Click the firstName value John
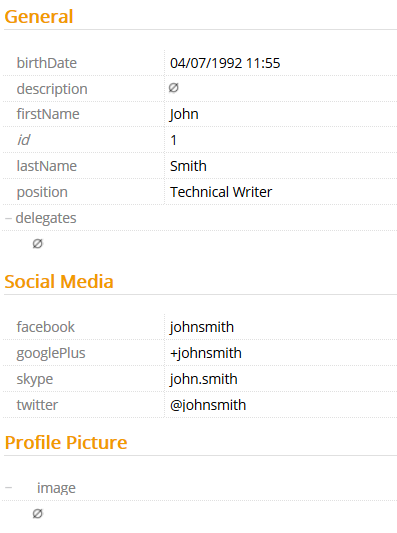 184,114
